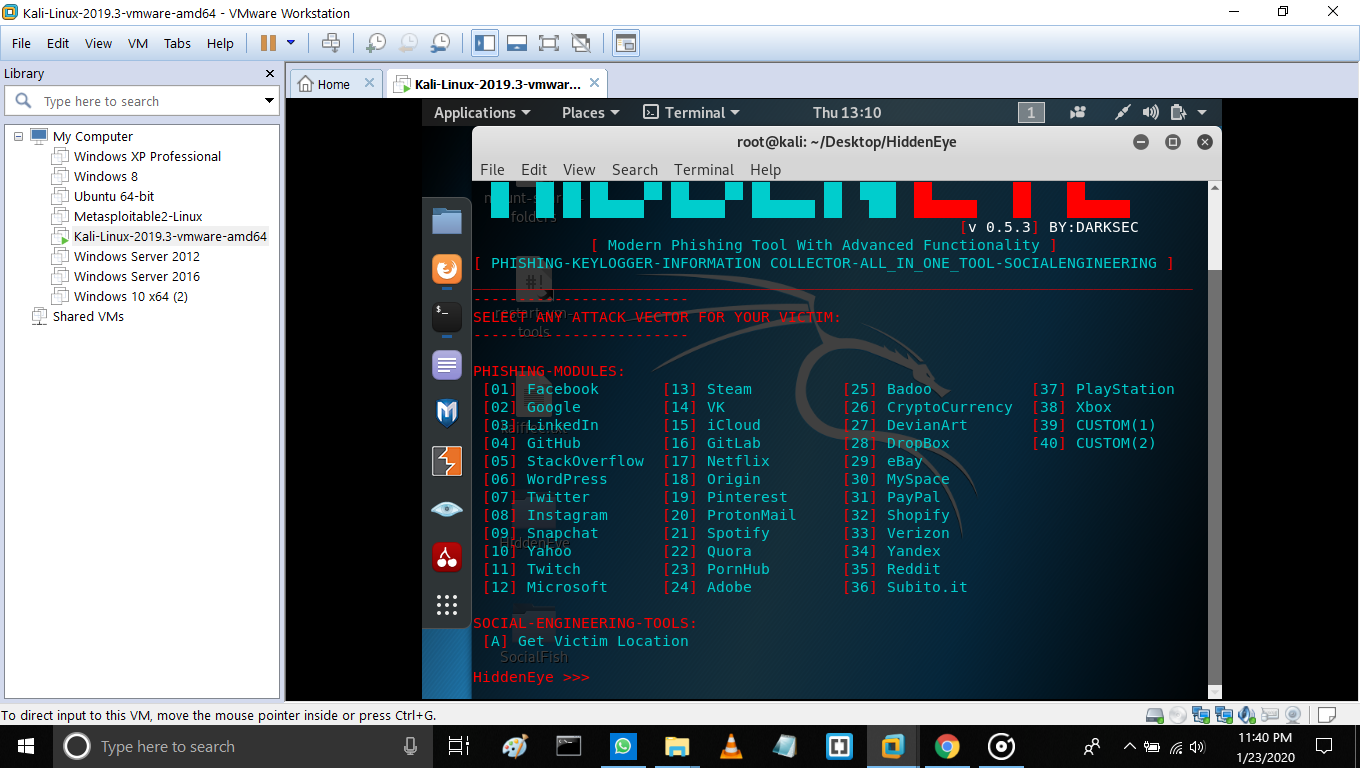This screenshot has height=768, width=1360.
Task: Click the sound card status icon
Action: point(1246,715)
